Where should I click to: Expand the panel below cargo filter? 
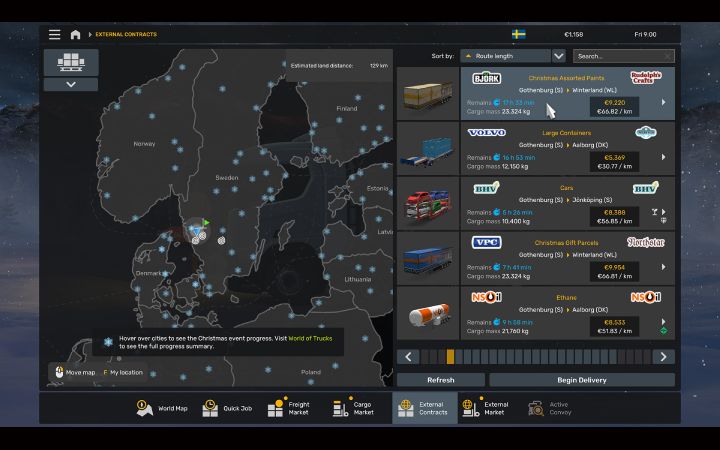(x=70, y=85)
